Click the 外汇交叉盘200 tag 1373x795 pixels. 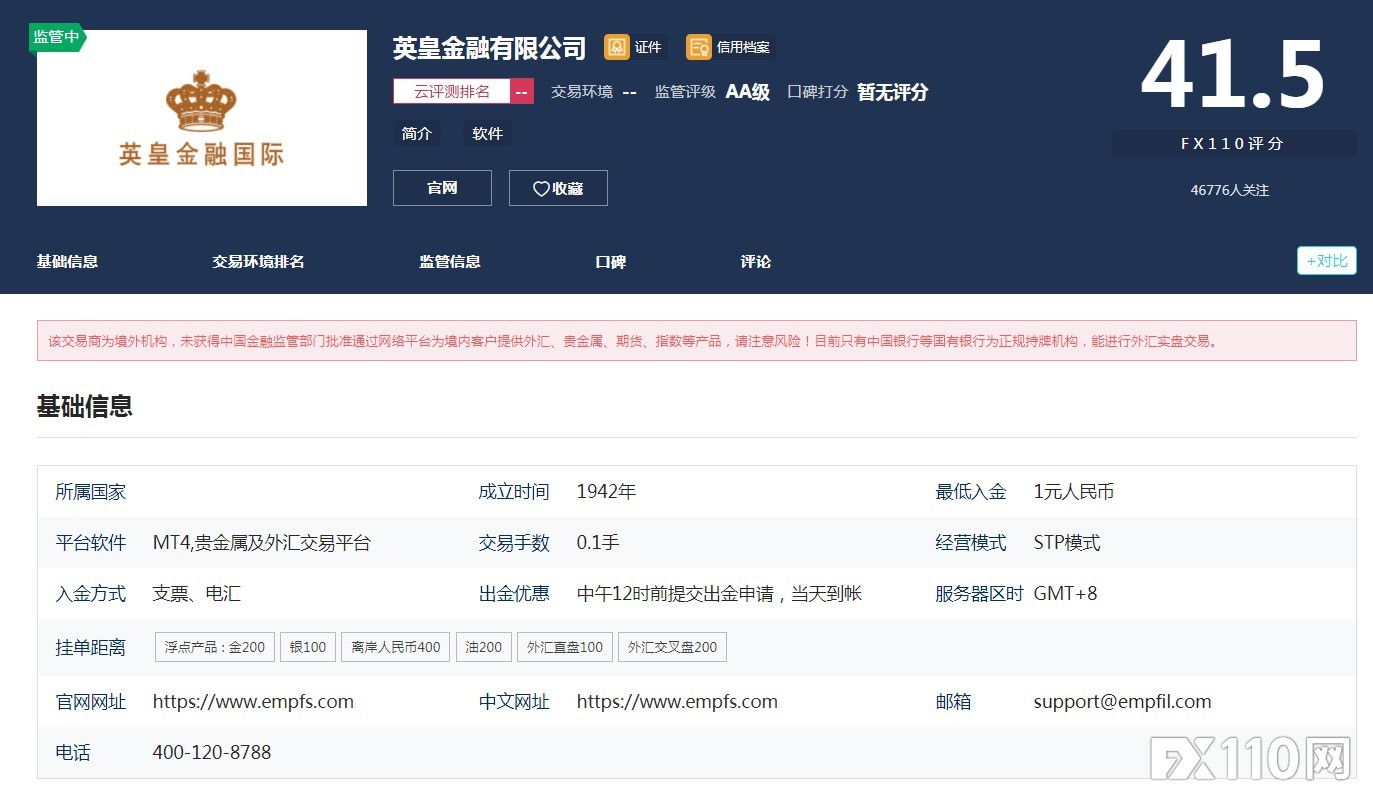click(672, 647)
